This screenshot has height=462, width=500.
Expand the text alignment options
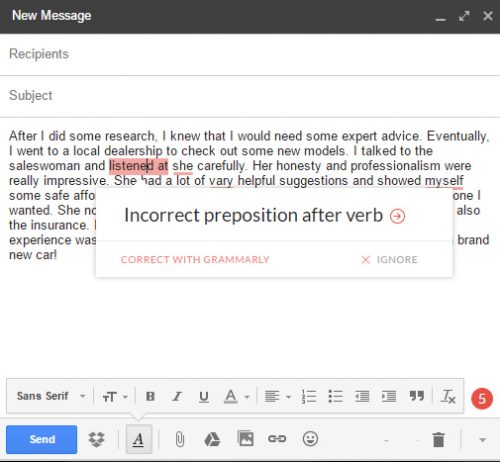278,396
